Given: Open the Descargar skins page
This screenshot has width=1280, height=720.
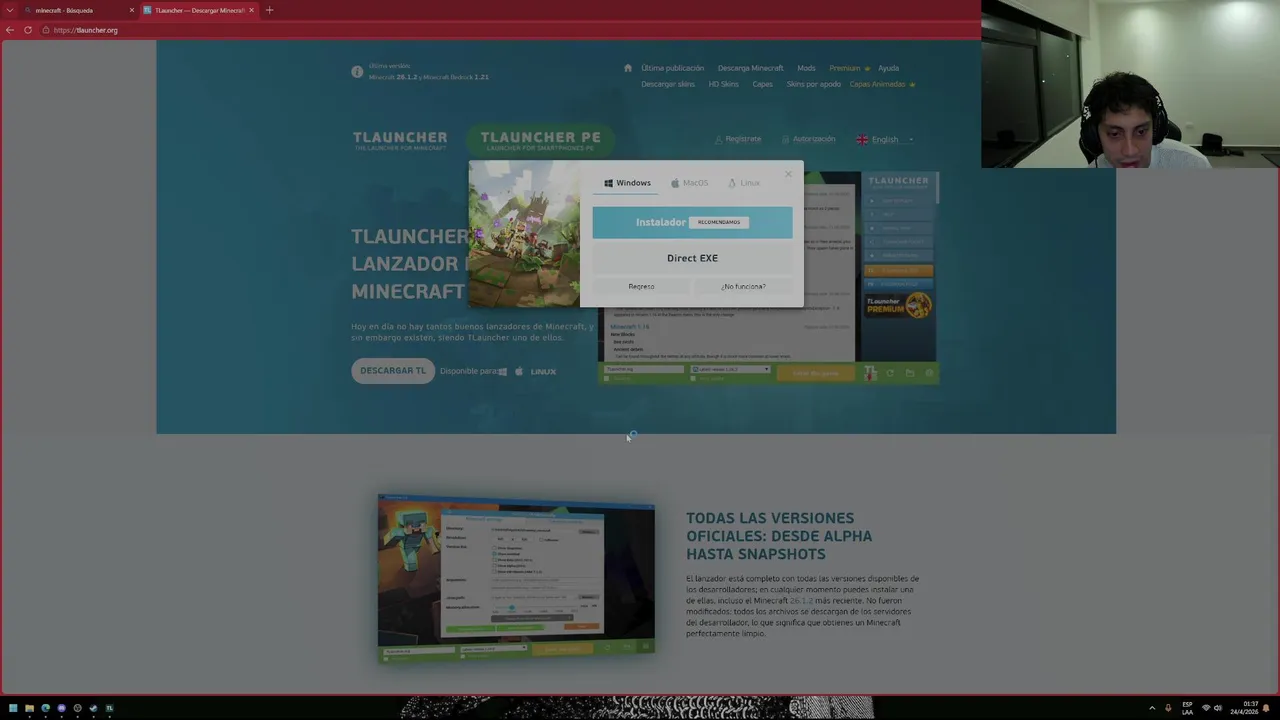Looking at the screenshot, I should point(668,84).
